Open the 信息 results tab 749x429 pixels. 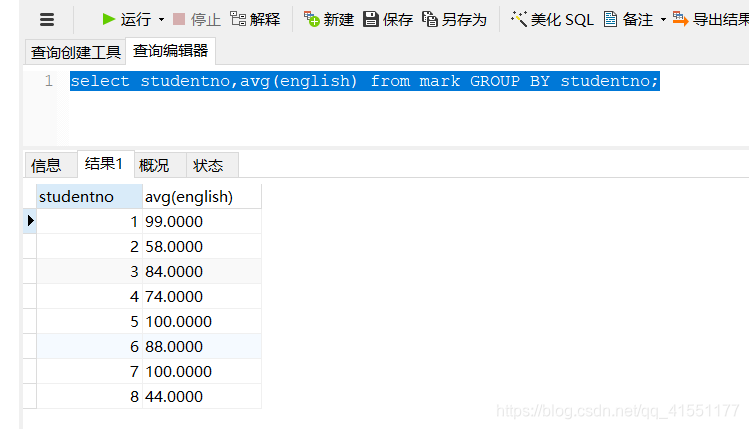pos(51,165)
